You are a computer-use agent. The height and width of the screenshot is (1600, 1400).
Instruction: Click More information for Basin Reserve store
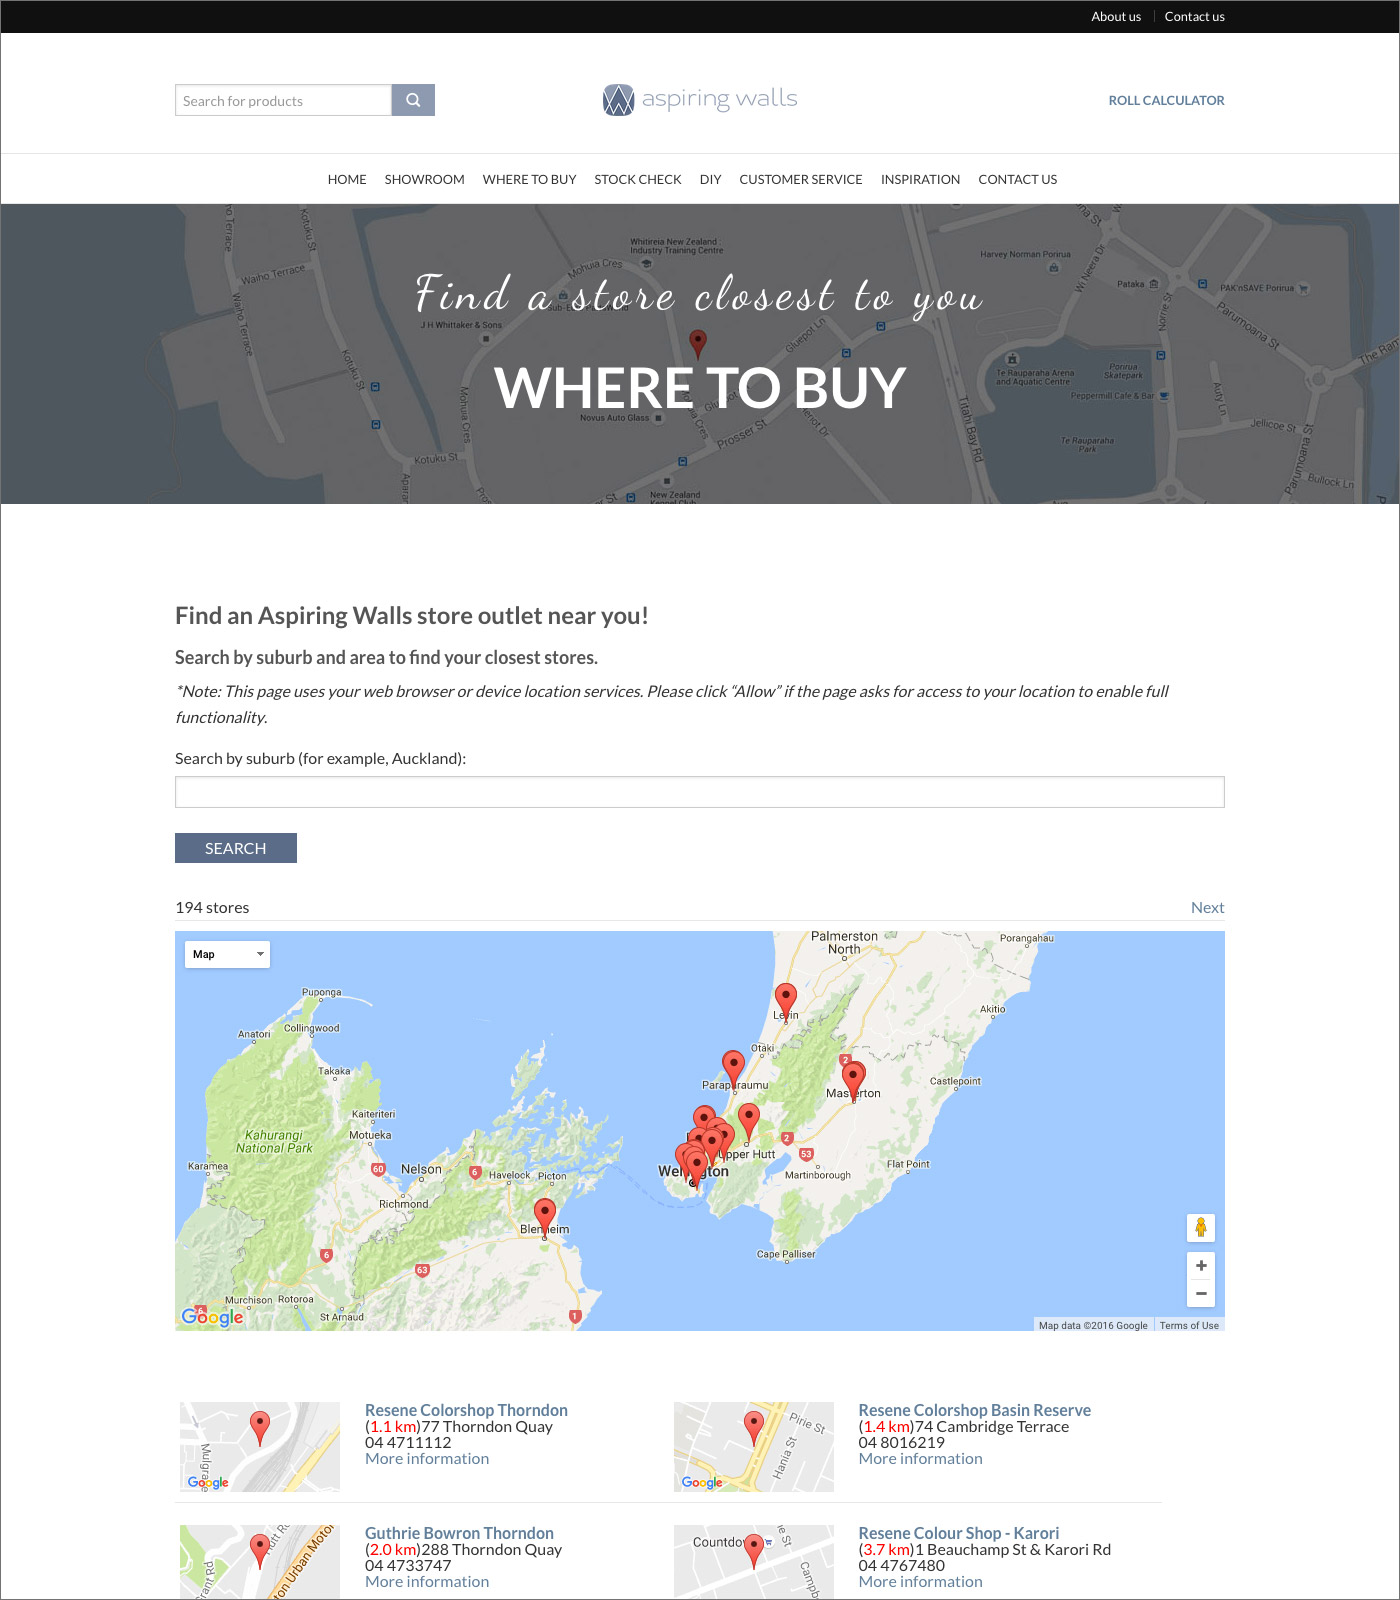click(x=920, y=1458)
